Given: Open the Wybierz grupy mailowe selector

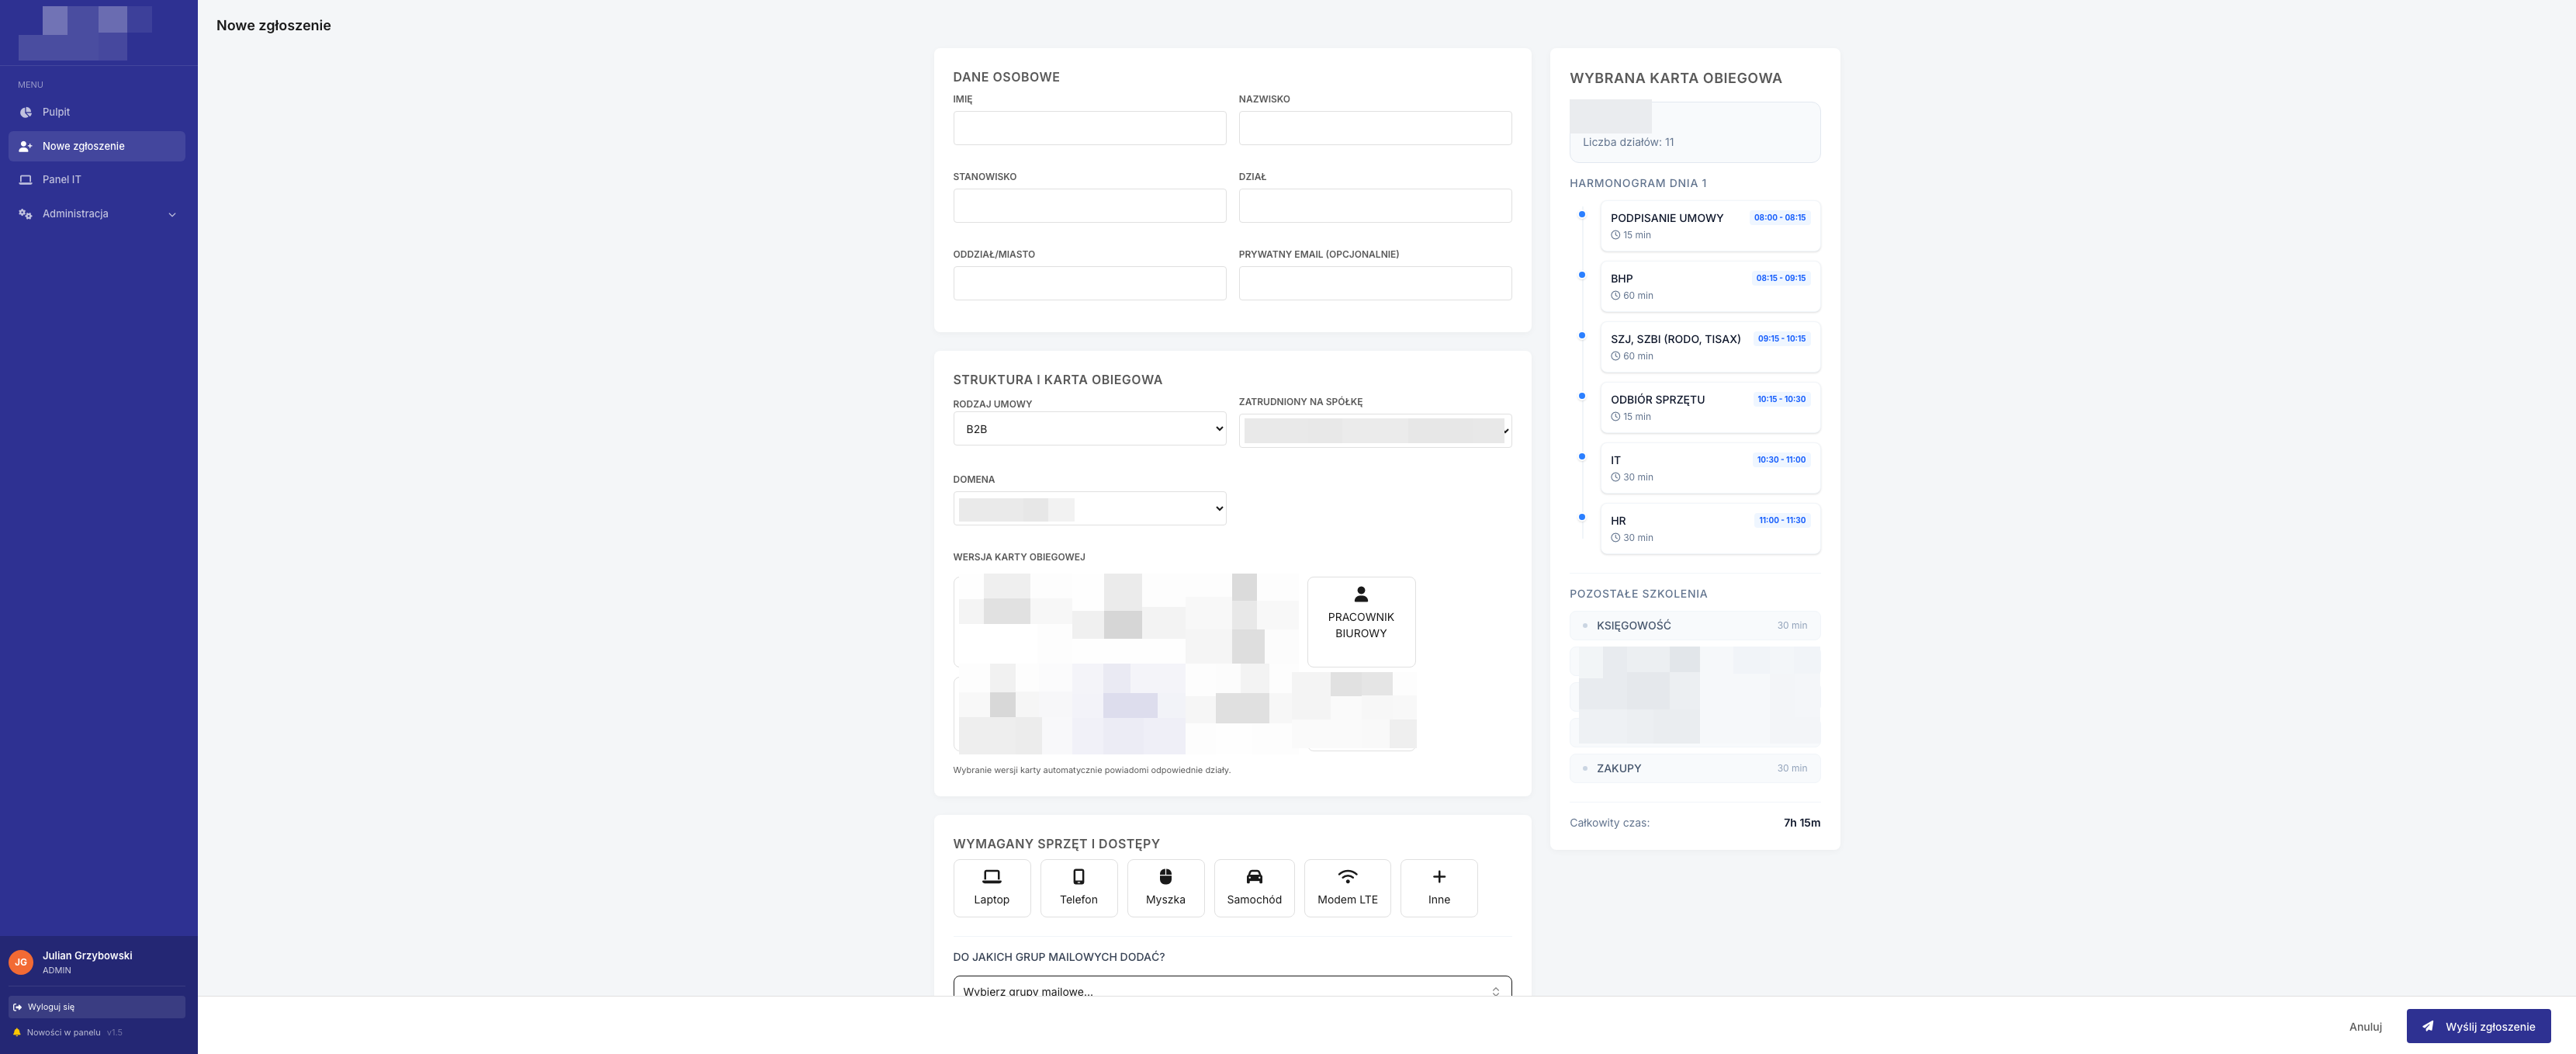Looking at the screenshot, I should pyautogui.click(x=1232, y=987).
